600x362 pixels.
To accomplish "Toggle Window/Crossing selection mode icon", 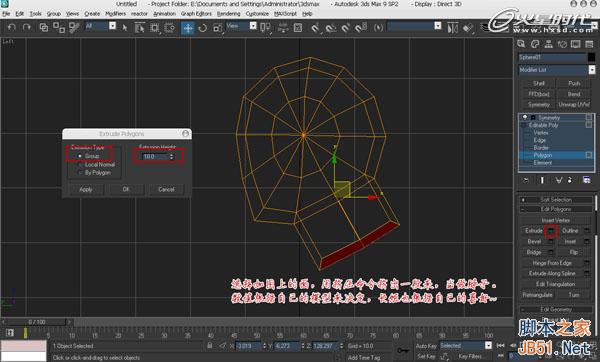I will (170, 28).
